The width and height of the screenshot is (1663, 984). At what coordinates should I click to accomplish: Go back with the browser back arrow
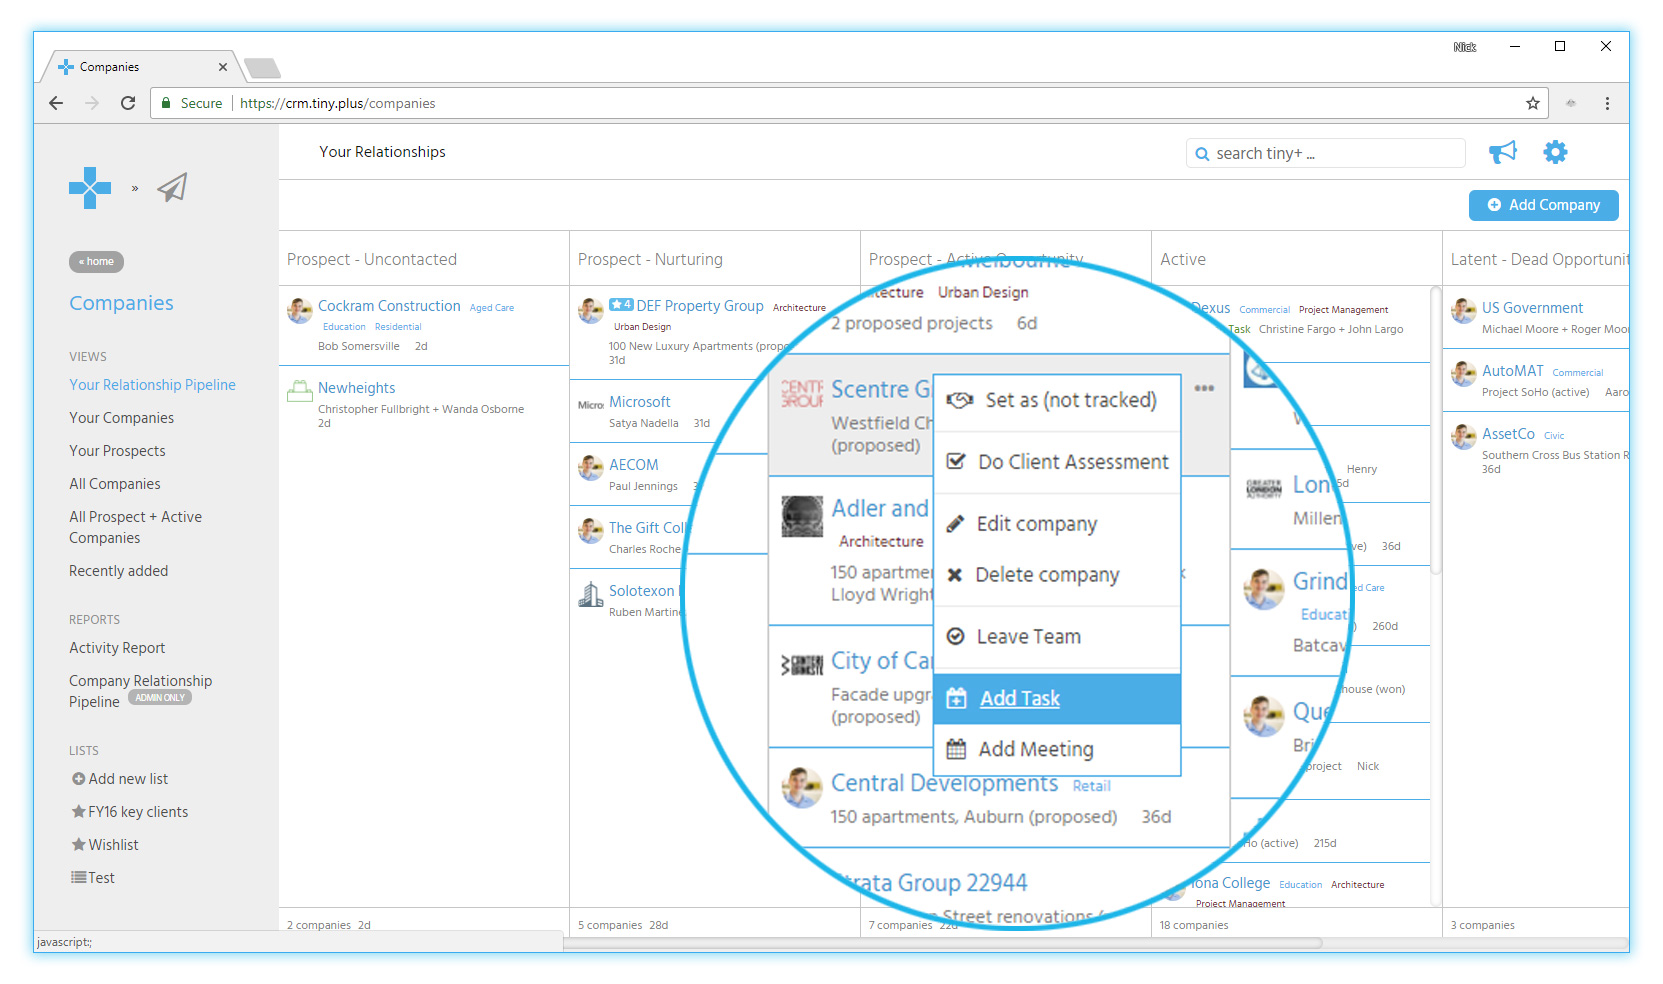coord(56,103)
